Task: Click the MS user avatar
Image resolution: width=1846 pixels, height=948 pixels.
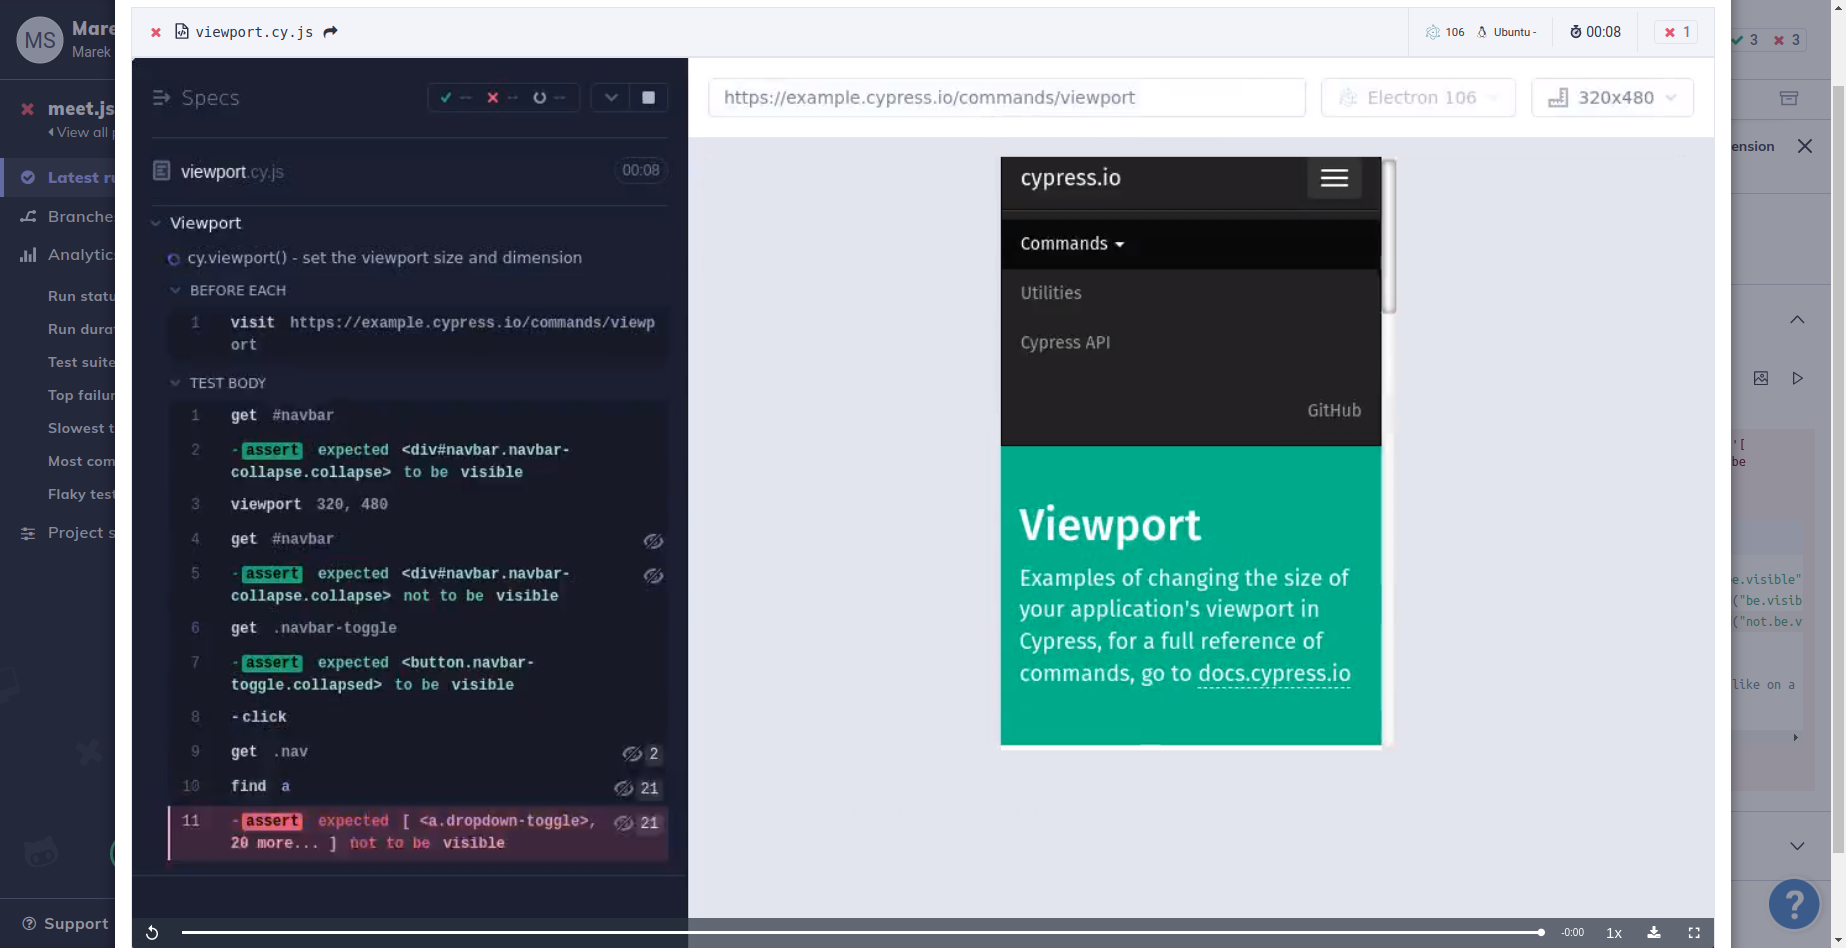Action: pos(40,40)
